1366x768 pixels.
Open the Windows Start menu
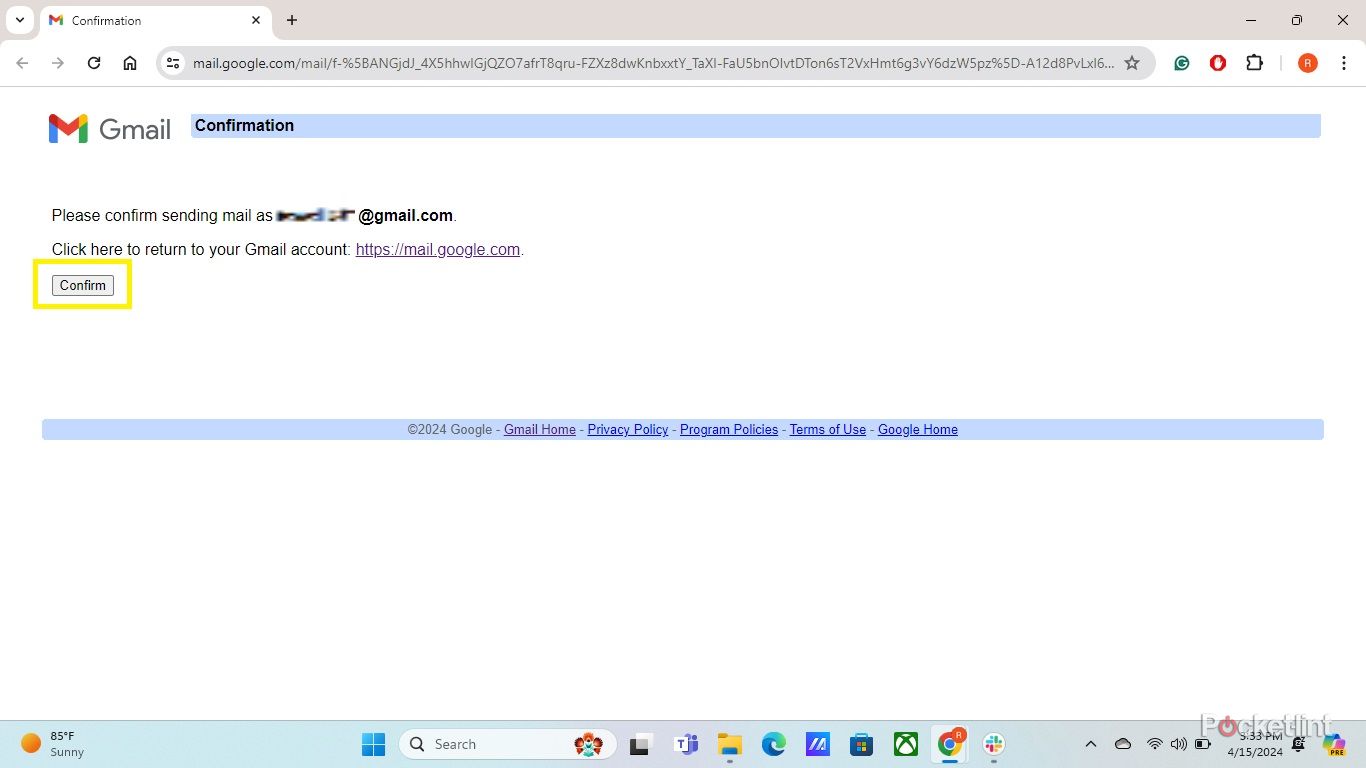(x=373, y=744)
